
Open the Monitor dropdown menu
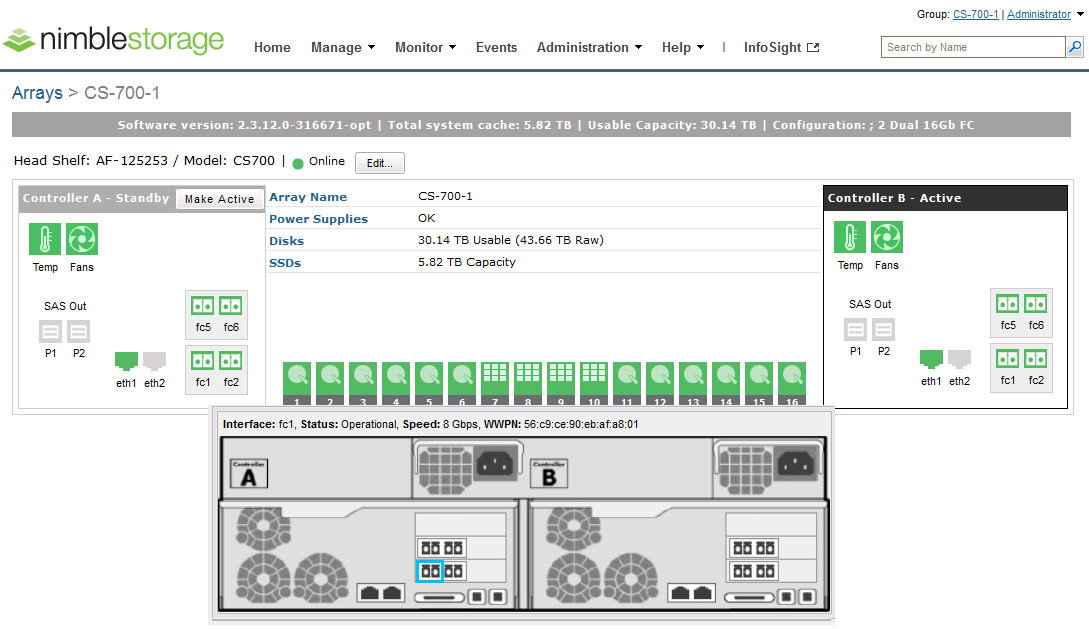click(x=425, y=47)
